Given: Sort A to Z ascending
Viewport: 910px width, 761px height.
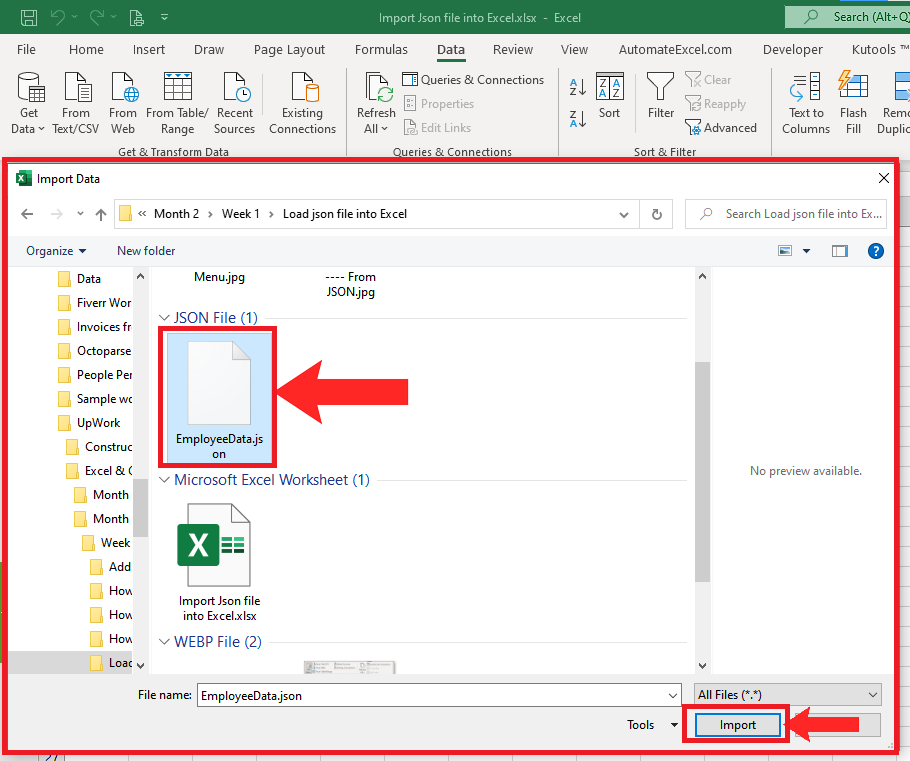Looking at the screenshot, I should point(577,87).
